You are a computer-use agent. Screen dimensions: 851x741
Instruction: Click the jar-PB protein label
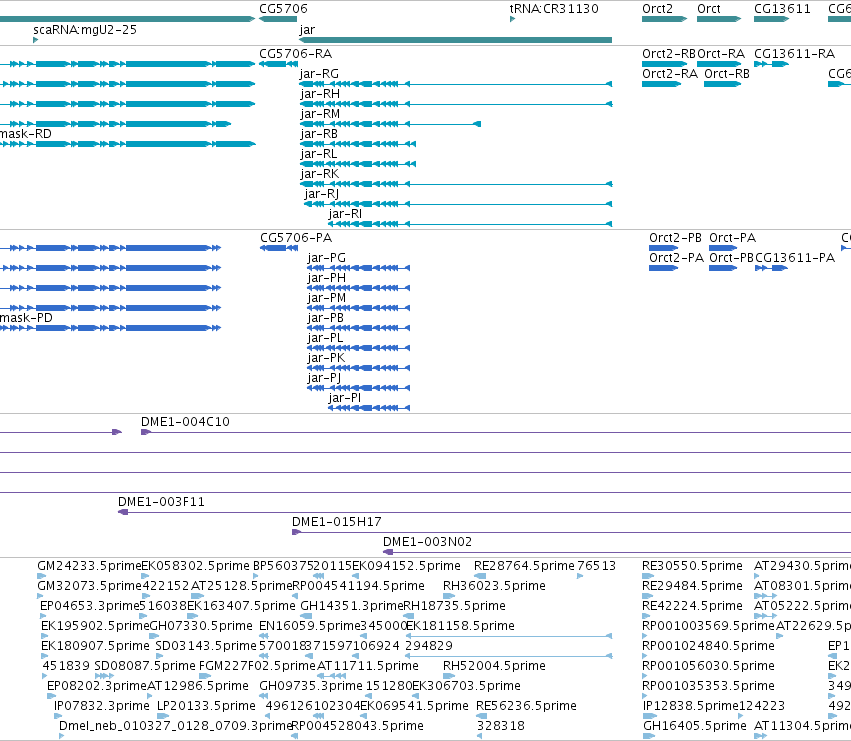pos(326,318)
